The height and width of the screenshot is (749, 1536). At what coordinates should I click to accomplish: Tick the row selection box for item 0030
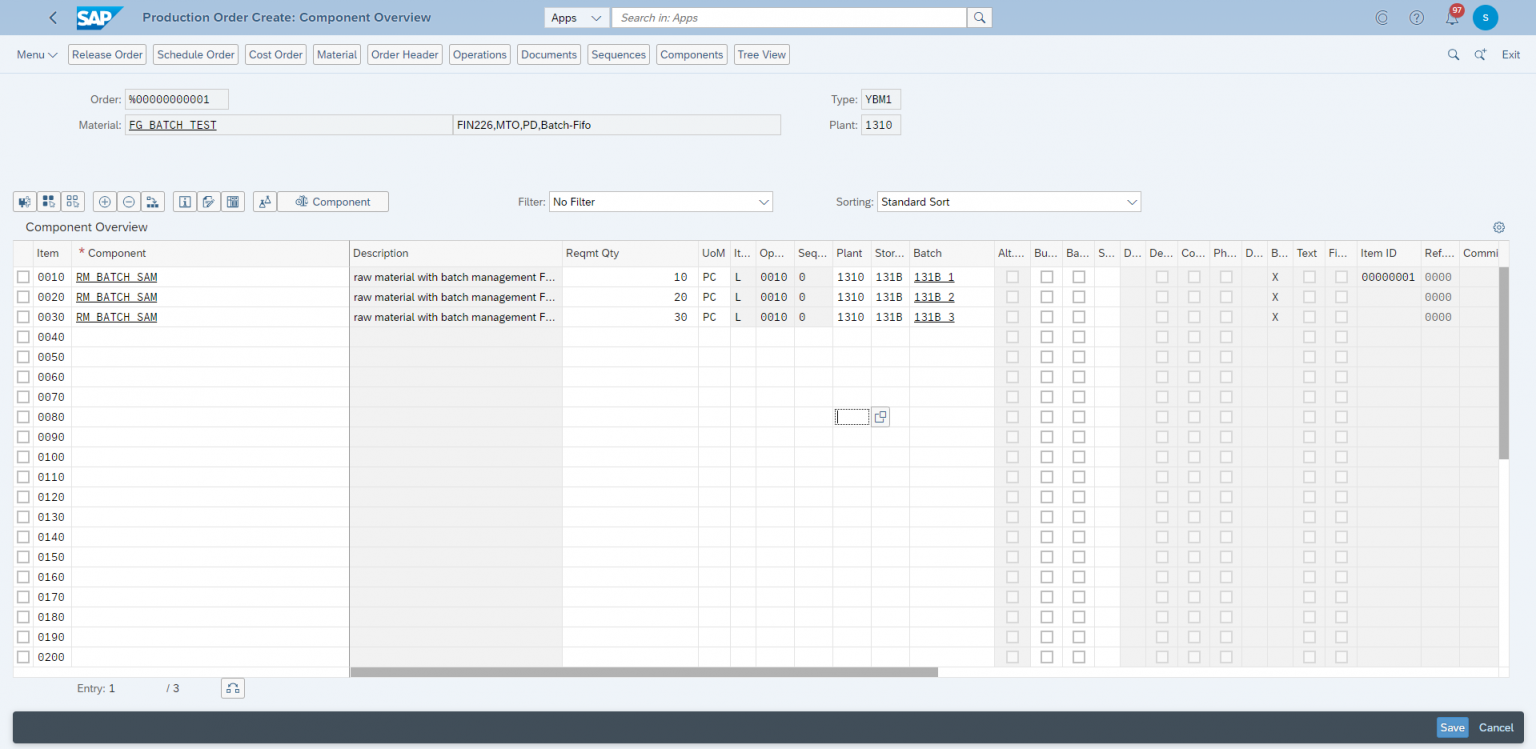click(24, 317)
